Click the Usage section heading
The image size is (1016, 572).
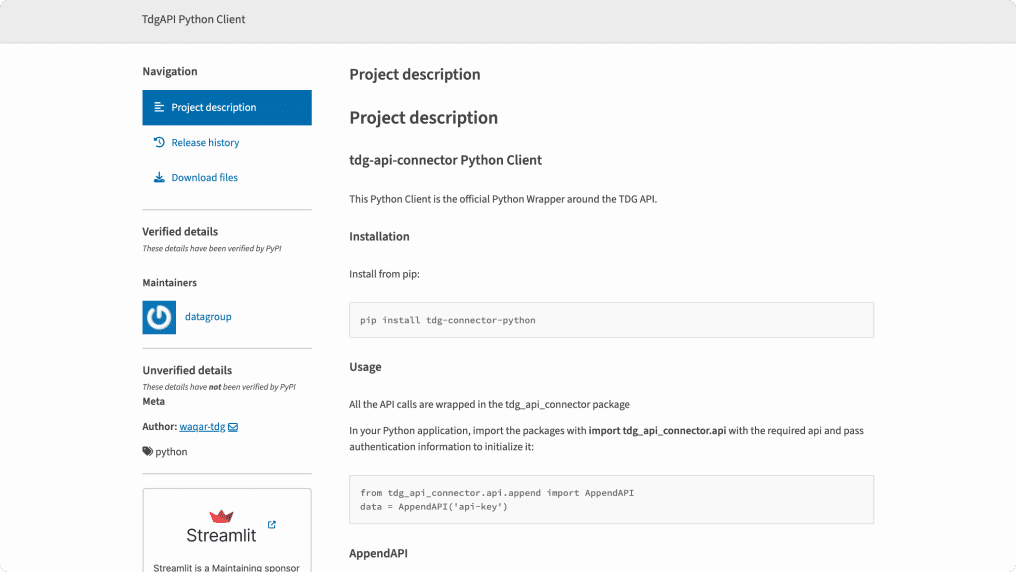pos(365,367)
